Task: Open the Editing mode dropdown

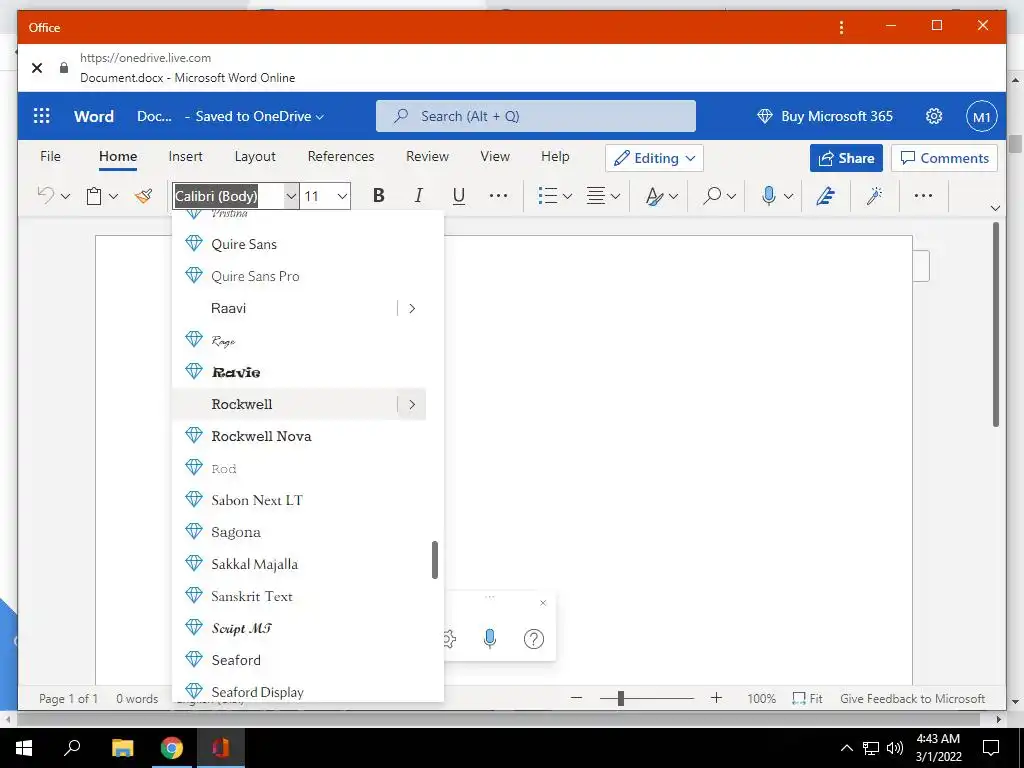Action: tap(654, 158)
